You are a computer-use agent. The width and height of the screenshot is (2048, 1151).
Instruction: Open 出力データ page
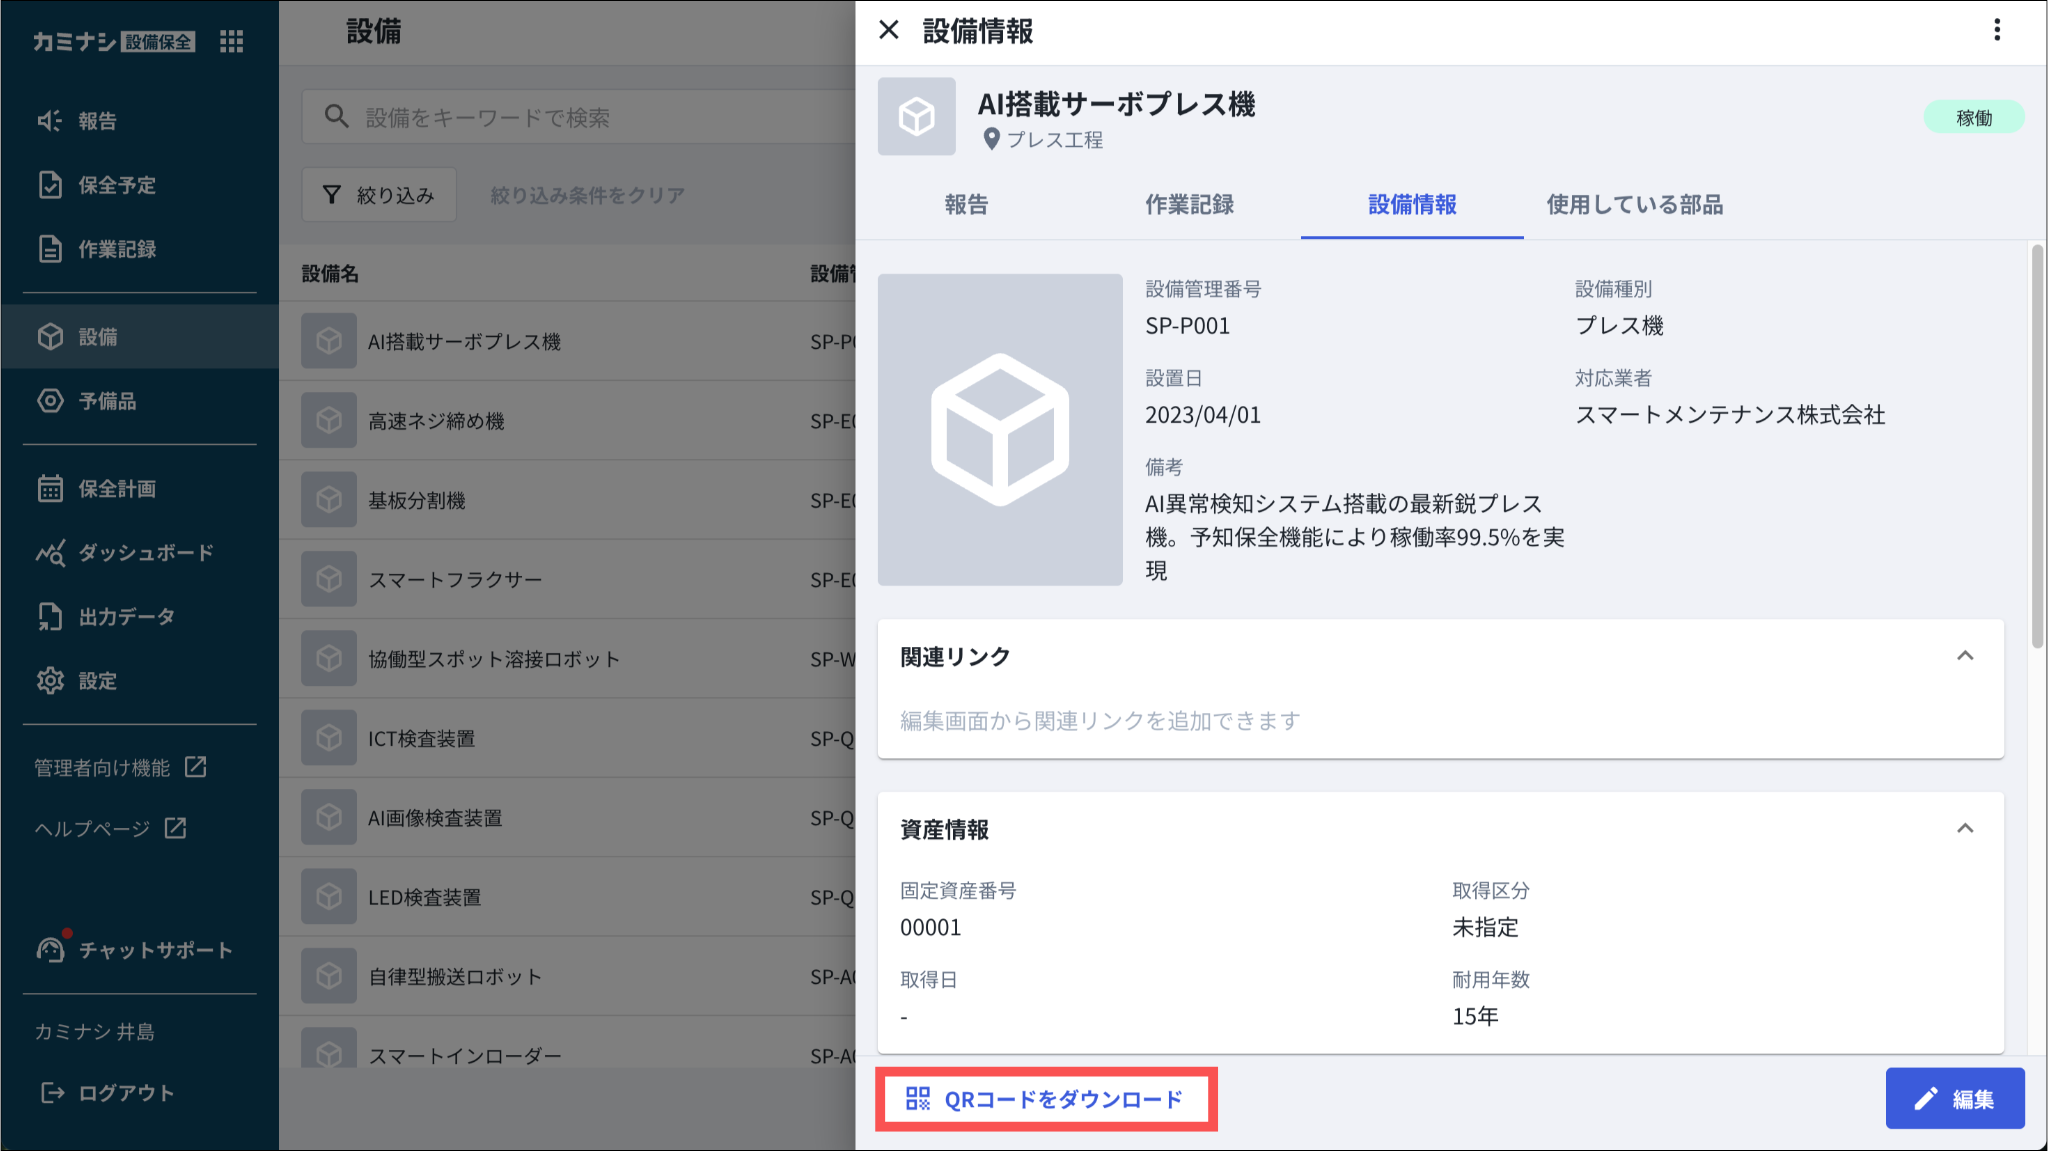tap(126, 617)
